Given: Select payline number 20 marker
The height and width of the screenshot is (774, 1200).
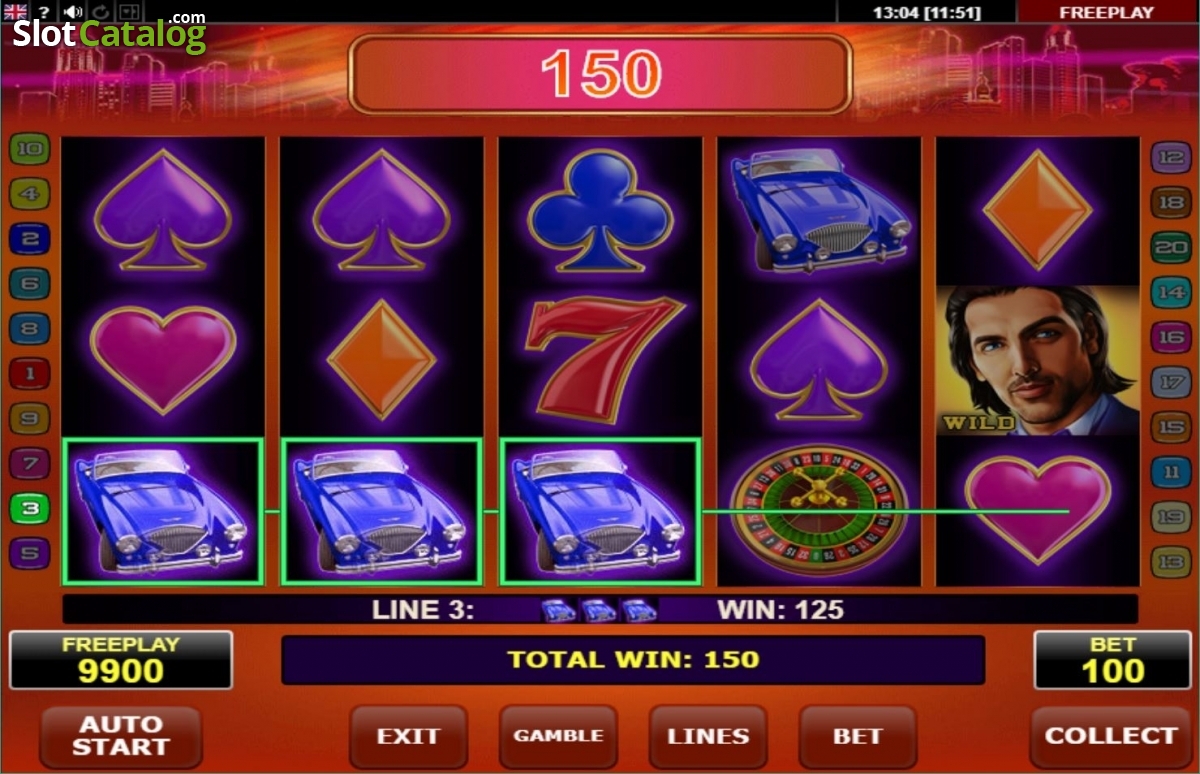Looking at the screenshot, I should tap(1171, 247).
